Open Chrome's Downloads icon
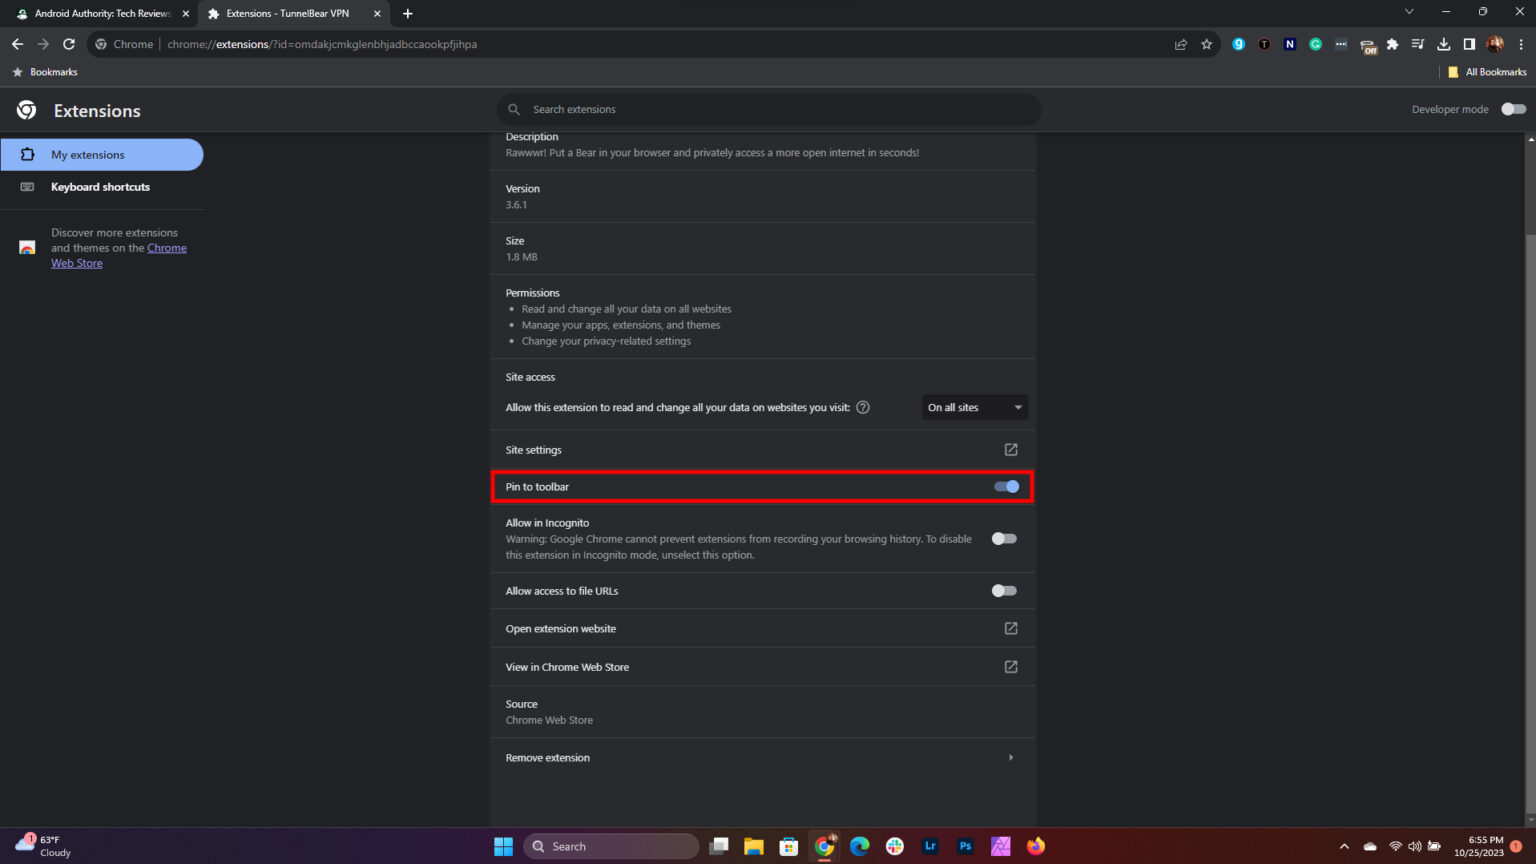 pyautogui.click(x=1443, y=44)
